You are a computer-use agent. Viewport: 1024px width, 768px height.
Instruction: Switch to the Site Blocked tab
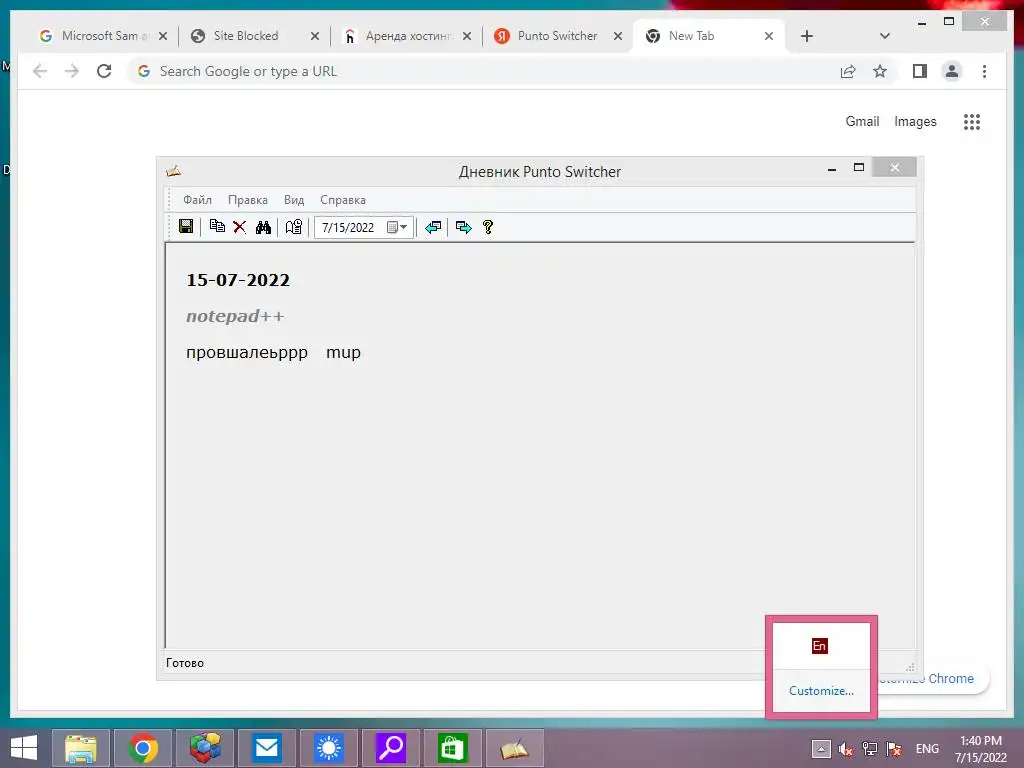click(x=246, y=36)
